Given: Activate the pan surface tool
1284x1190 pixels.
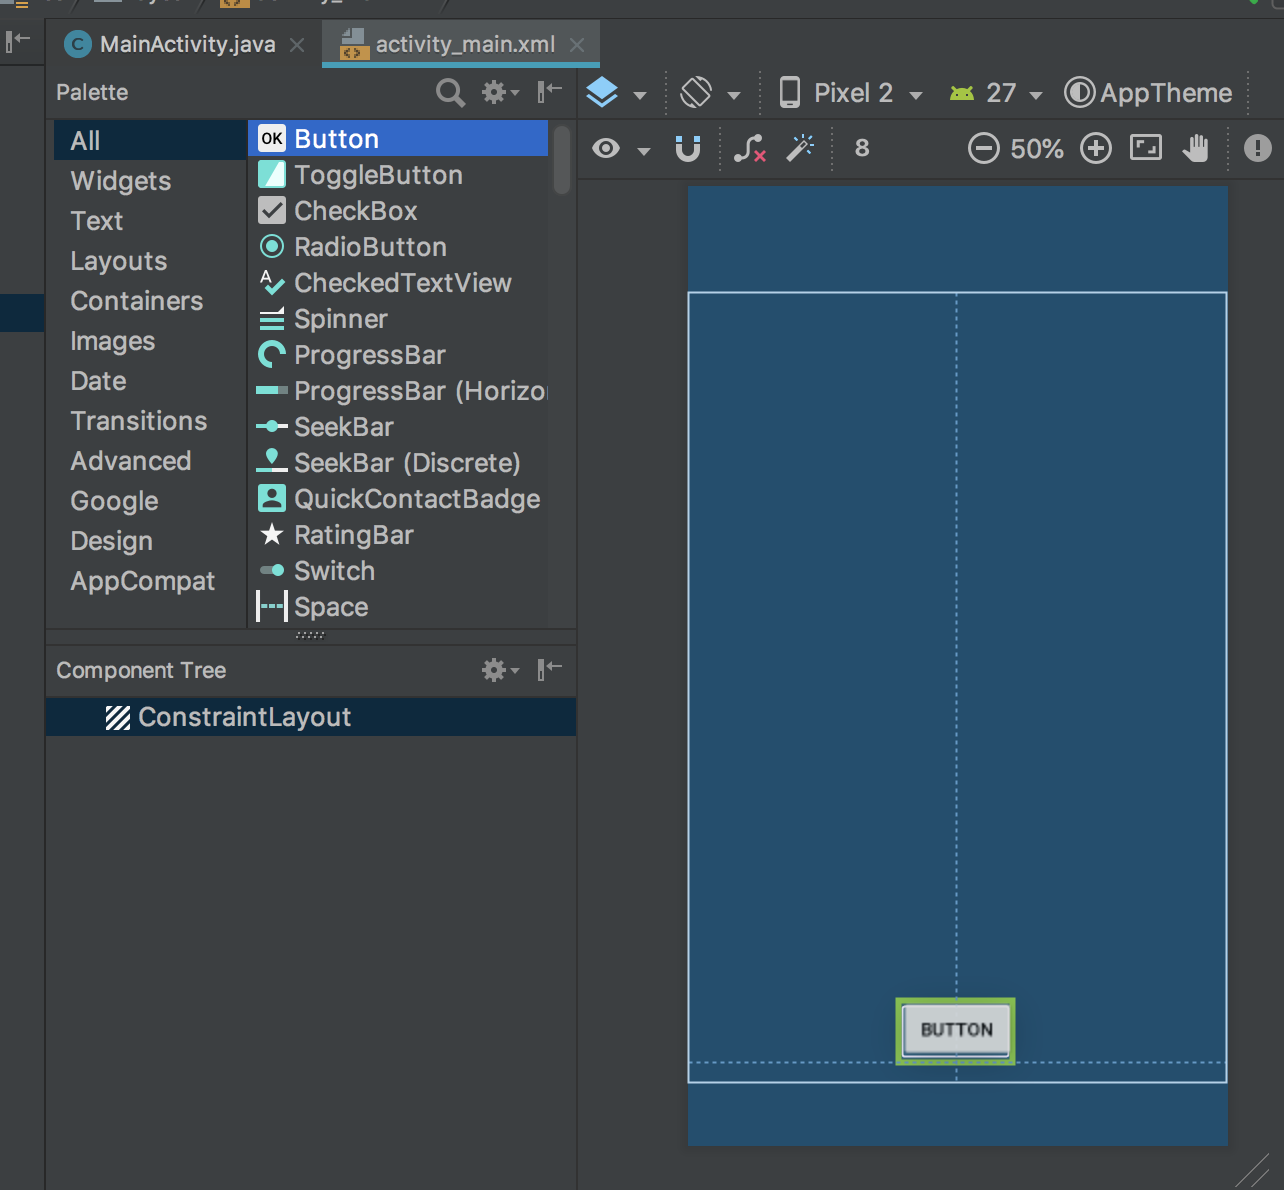Looking at the screenshot, I should (x=1197, y=147).
